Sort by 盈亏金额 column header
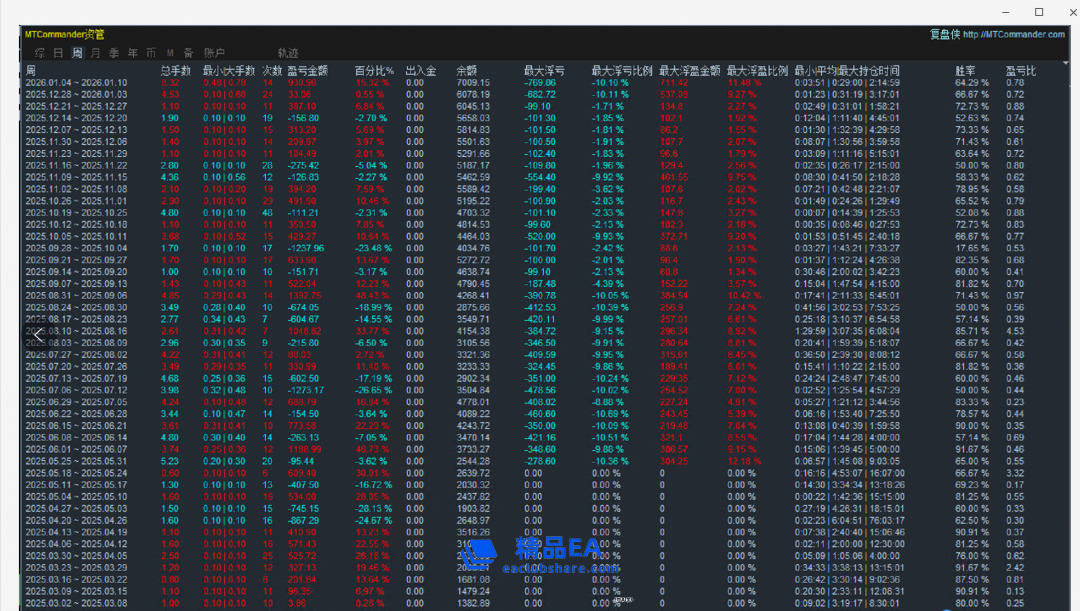The height and width of the screenshot is (611, 1080). coord(307,71)
